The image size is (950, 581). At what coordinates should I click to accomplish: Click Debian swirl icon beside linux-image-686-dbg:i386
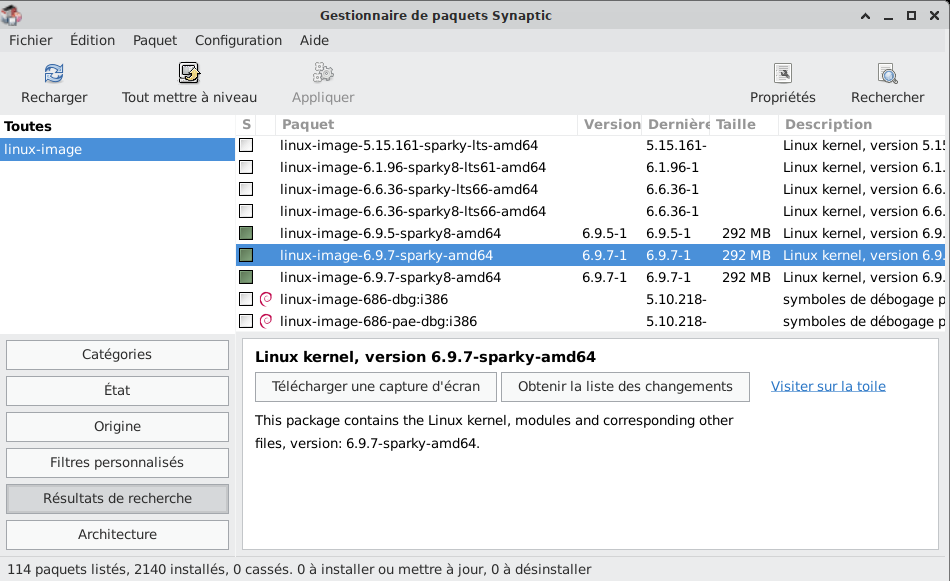[x=265, y=299]
